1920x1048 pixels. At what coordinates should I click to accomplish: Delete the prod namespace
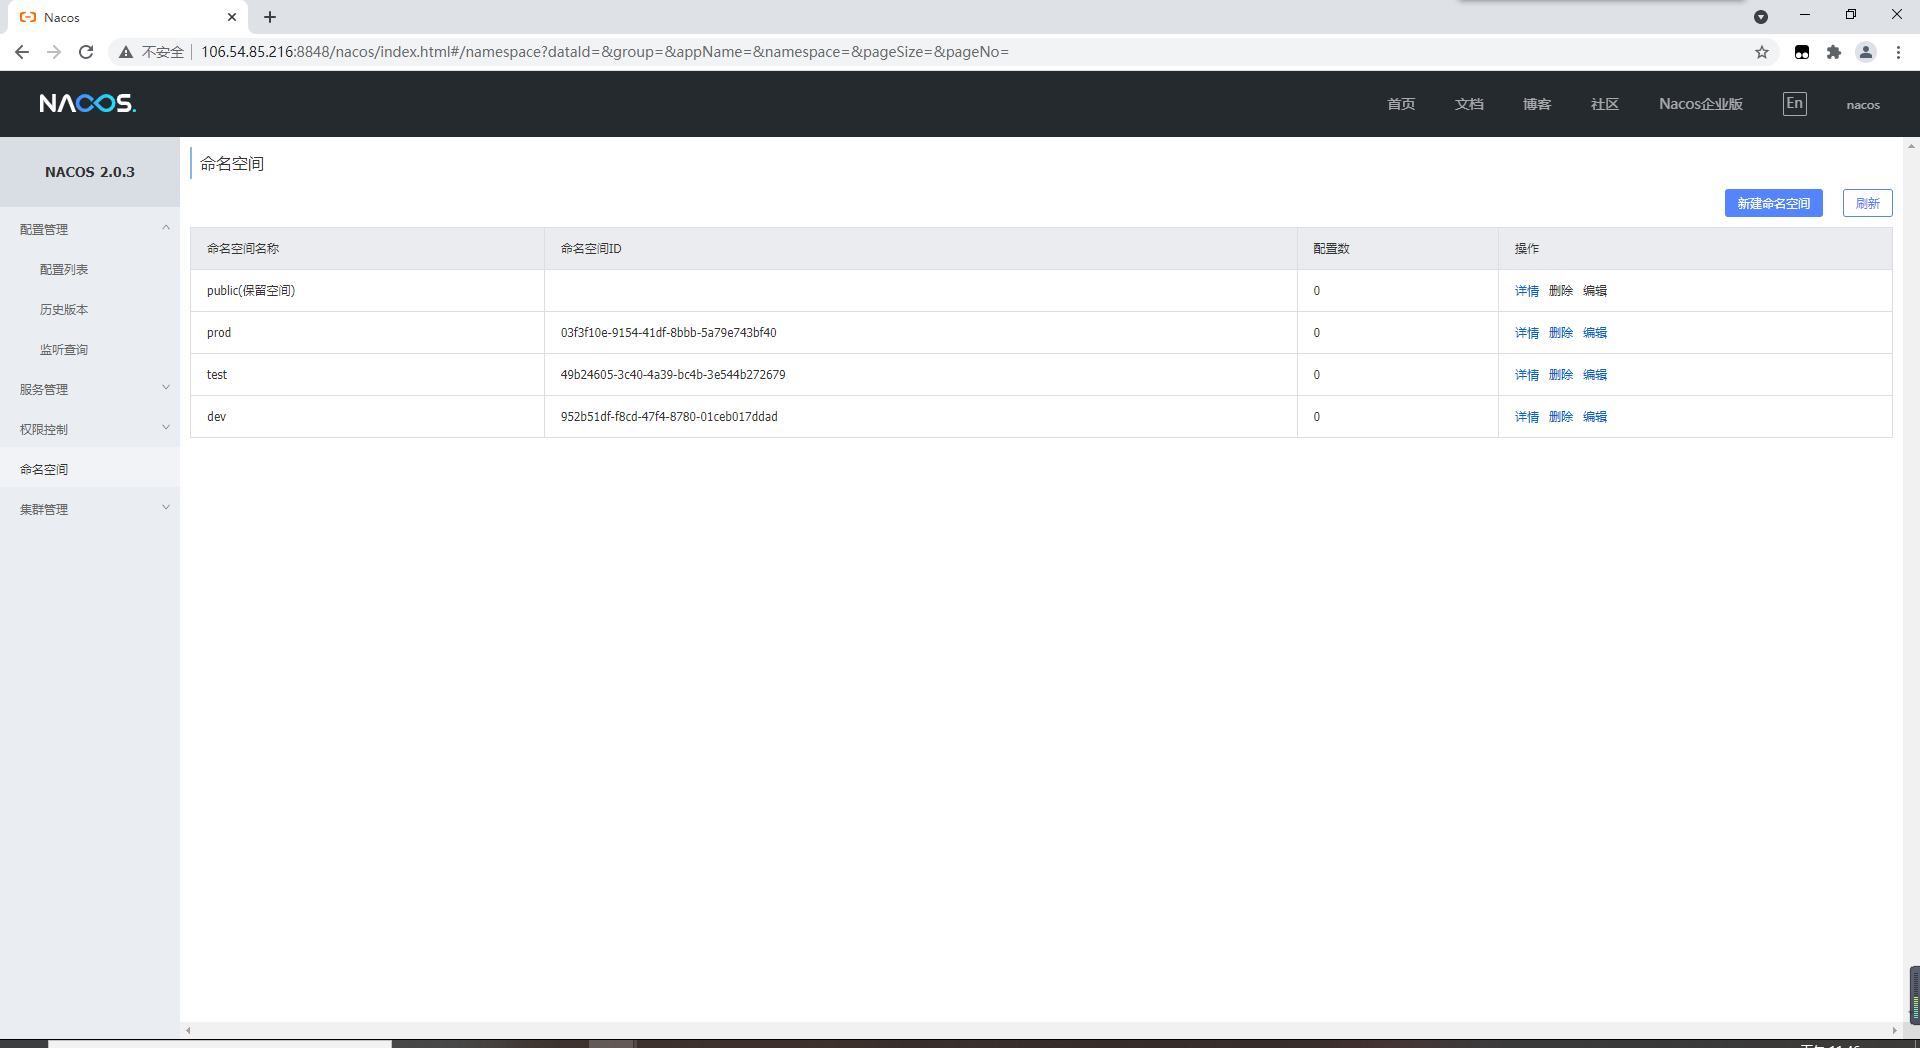click(x=1561, y=333)
